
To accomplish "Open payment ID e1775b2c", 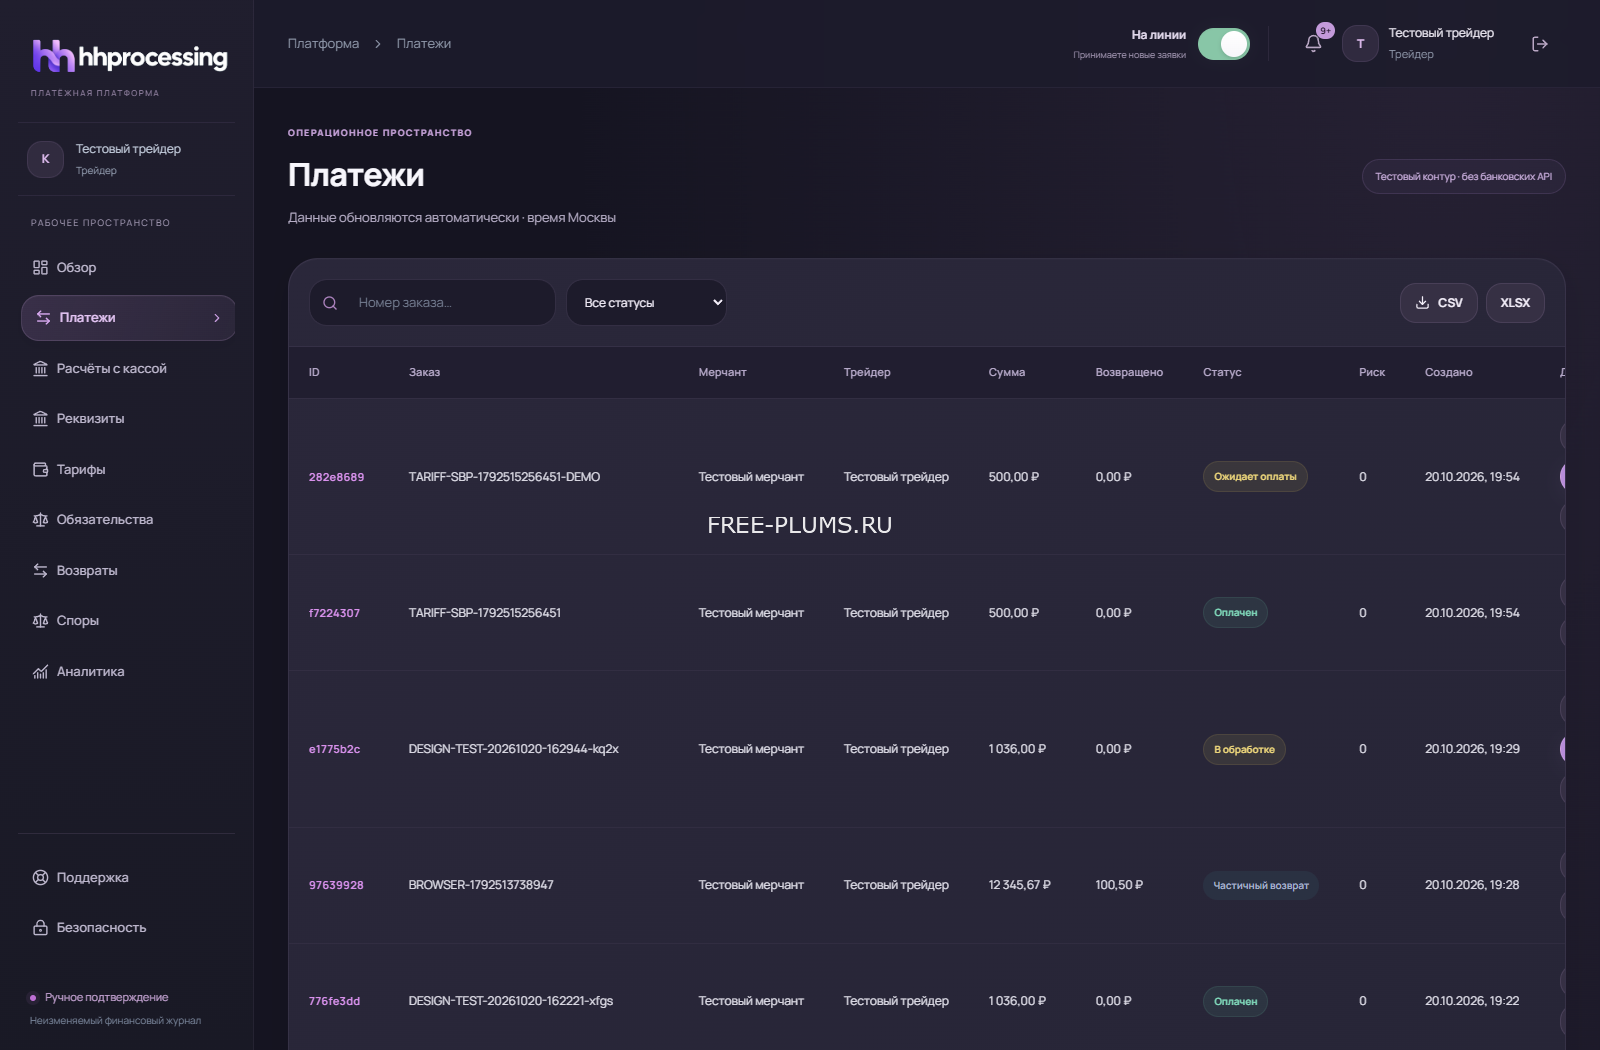I will click(x=334, y=749).
